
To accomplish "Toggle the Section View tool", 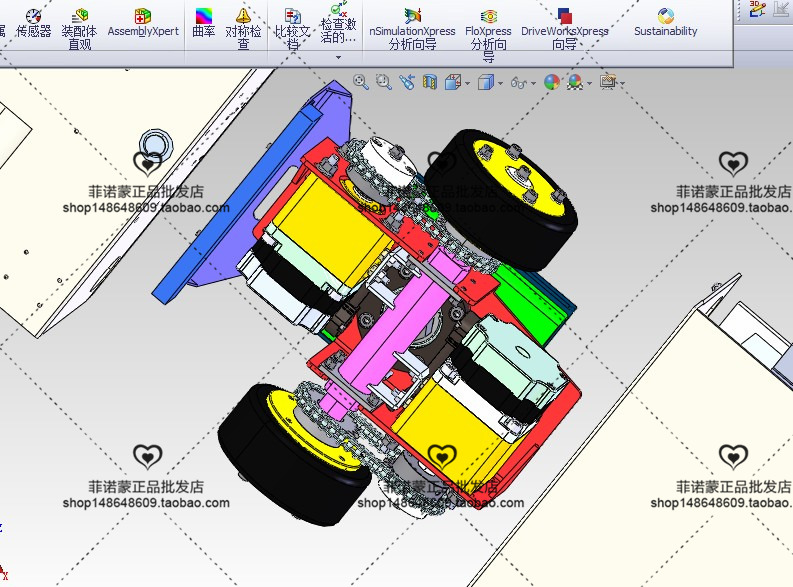I will (429, 82).
